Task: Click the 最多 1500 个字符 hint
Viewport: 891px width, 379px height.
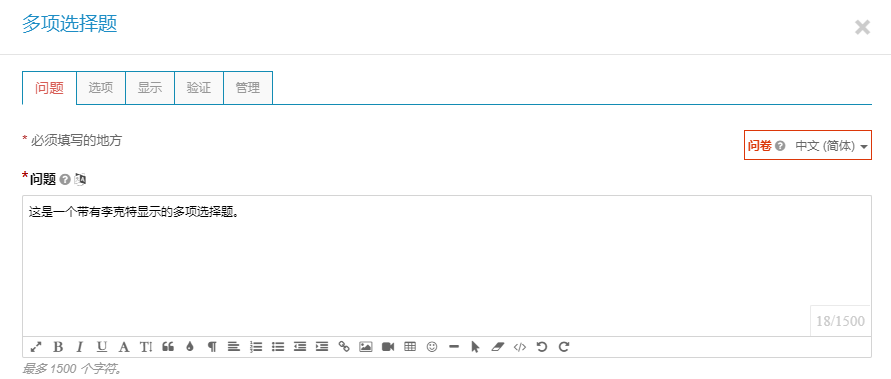Action: (x=72, y=369)
